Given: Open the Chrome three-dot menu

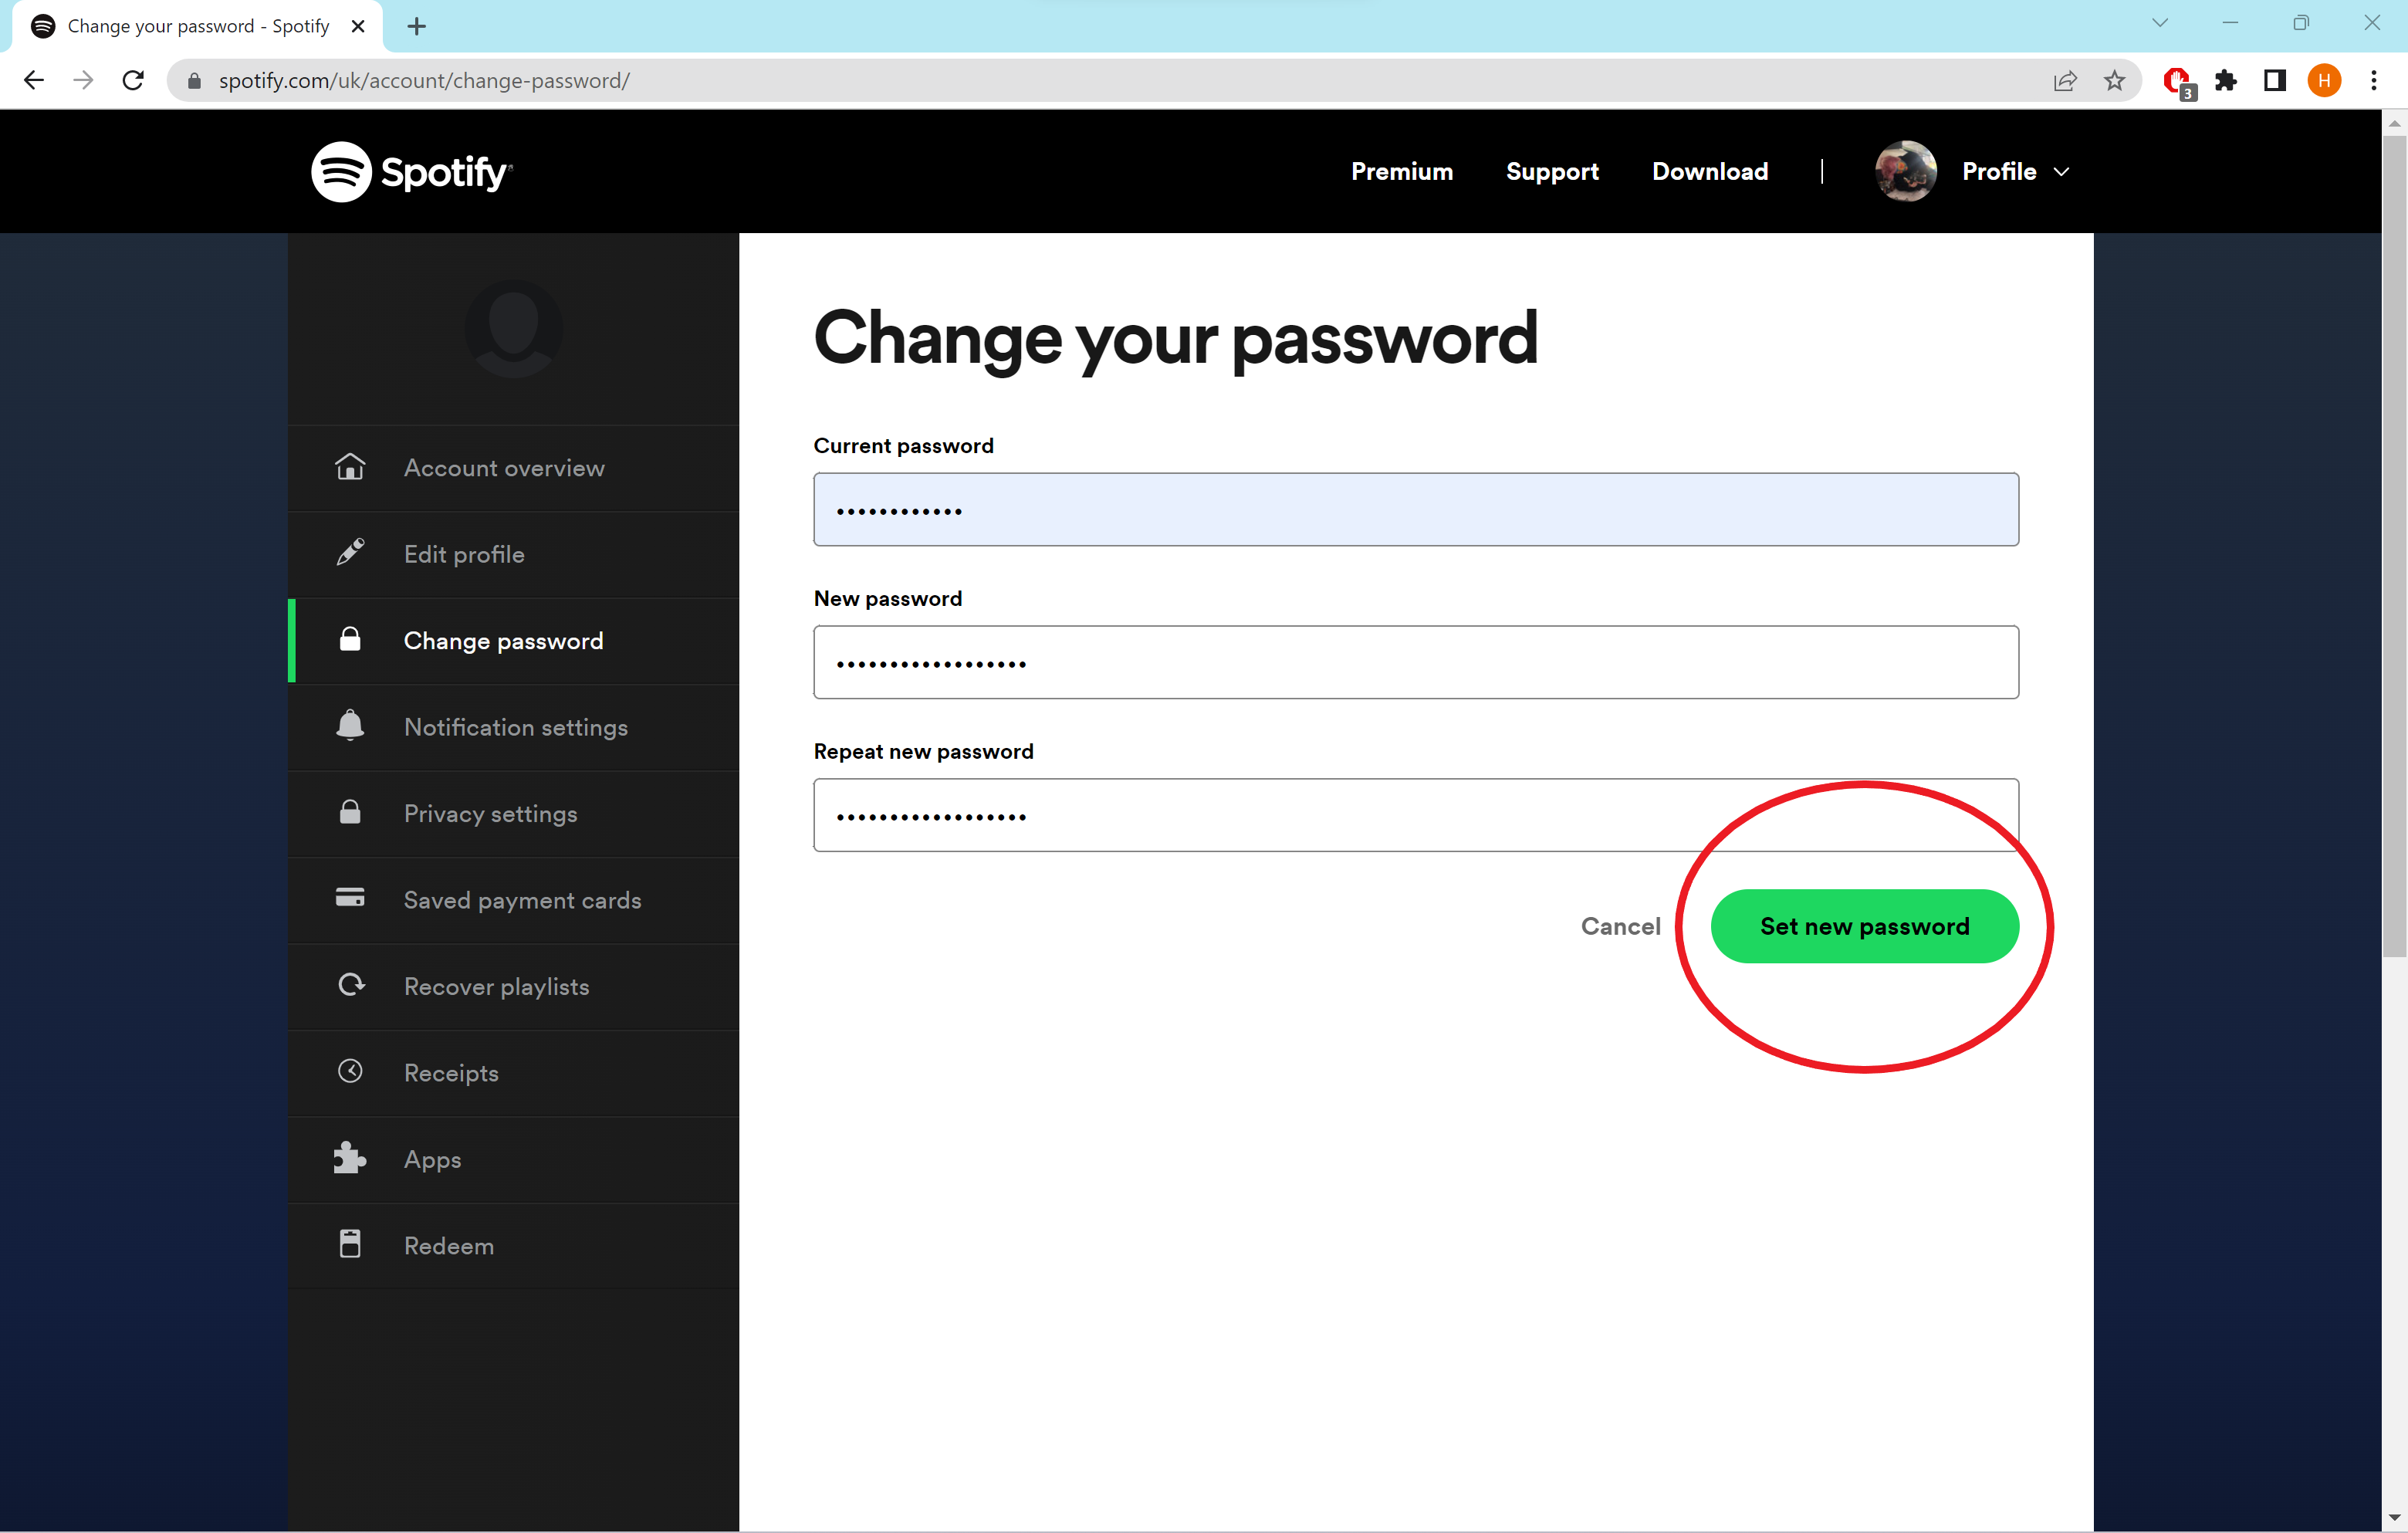Looking at the screenshot, I should point(2373,81).
